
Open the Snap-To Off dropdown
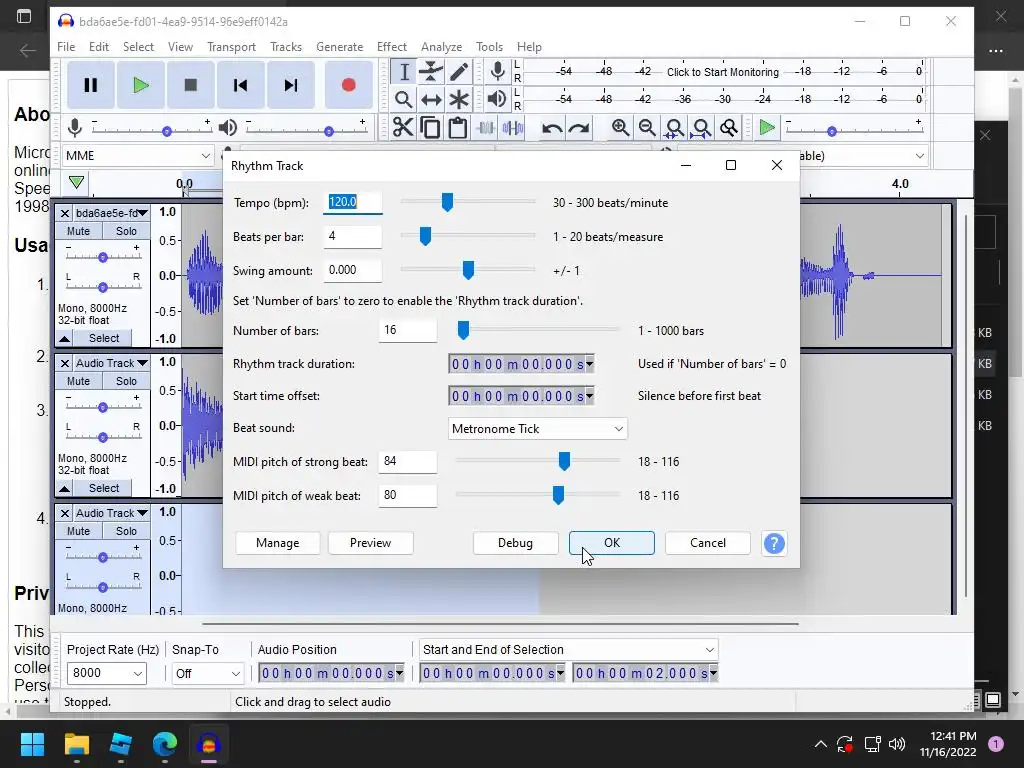click(x=208, y=673)
